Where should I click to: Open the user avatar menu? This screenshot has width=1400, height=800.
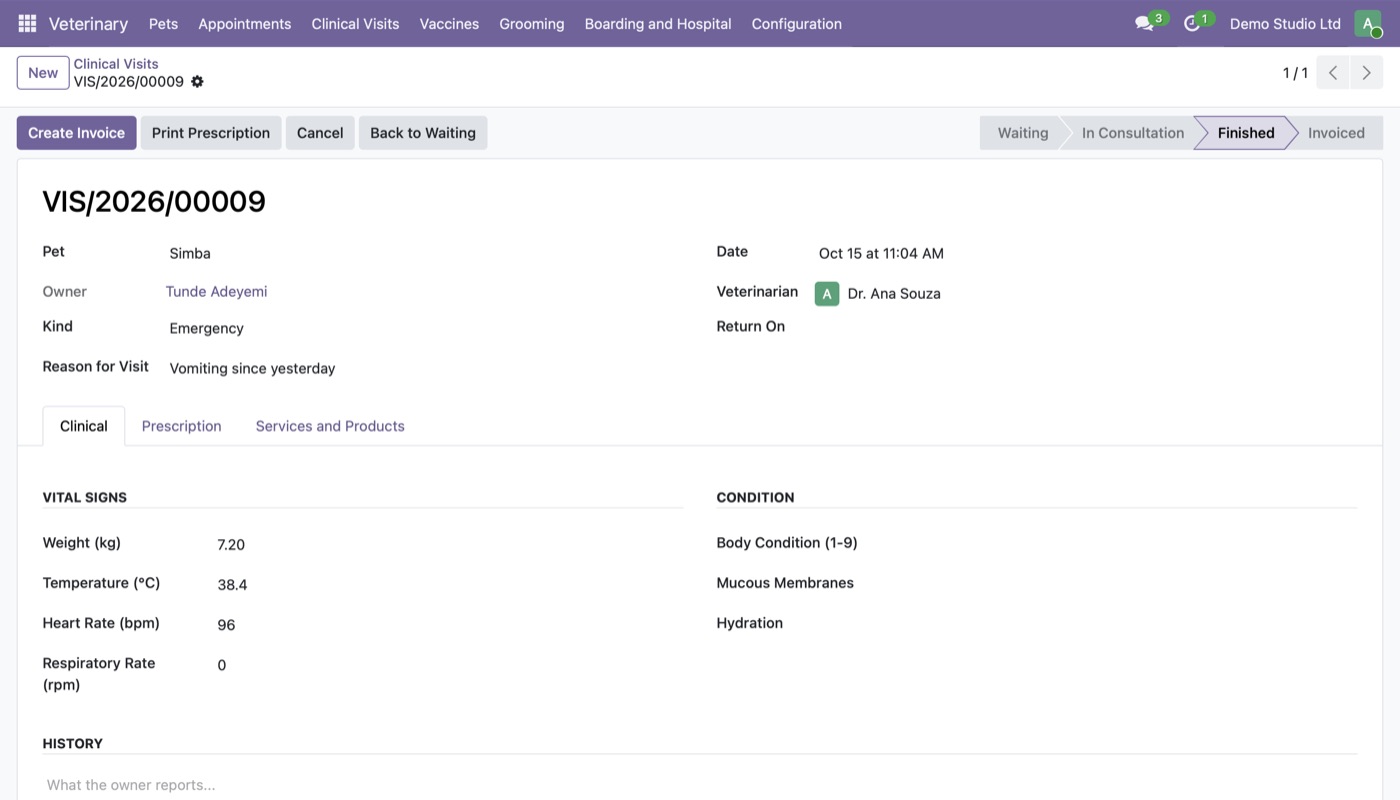(x=1367, y=23)
